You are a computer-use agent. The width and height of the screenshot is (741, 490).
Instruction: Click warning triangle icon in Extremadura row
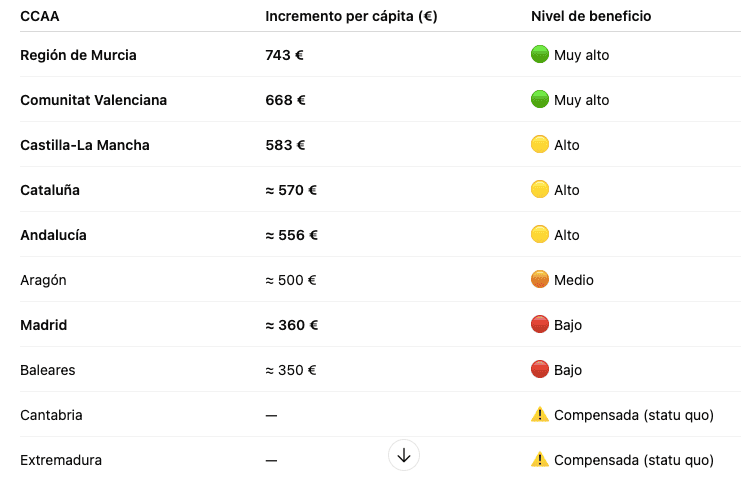click(x=540, y=460)
